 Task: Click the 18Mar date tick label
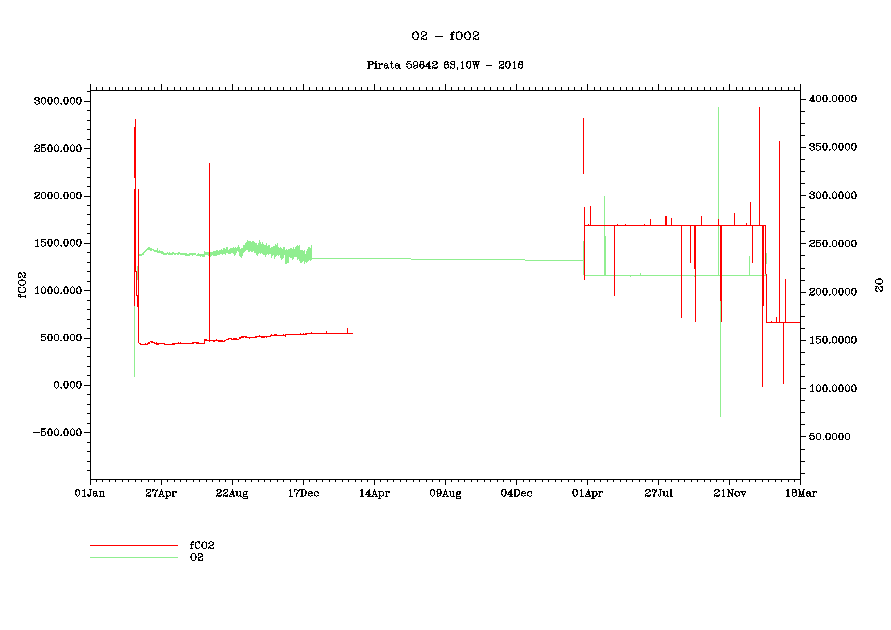799,493
